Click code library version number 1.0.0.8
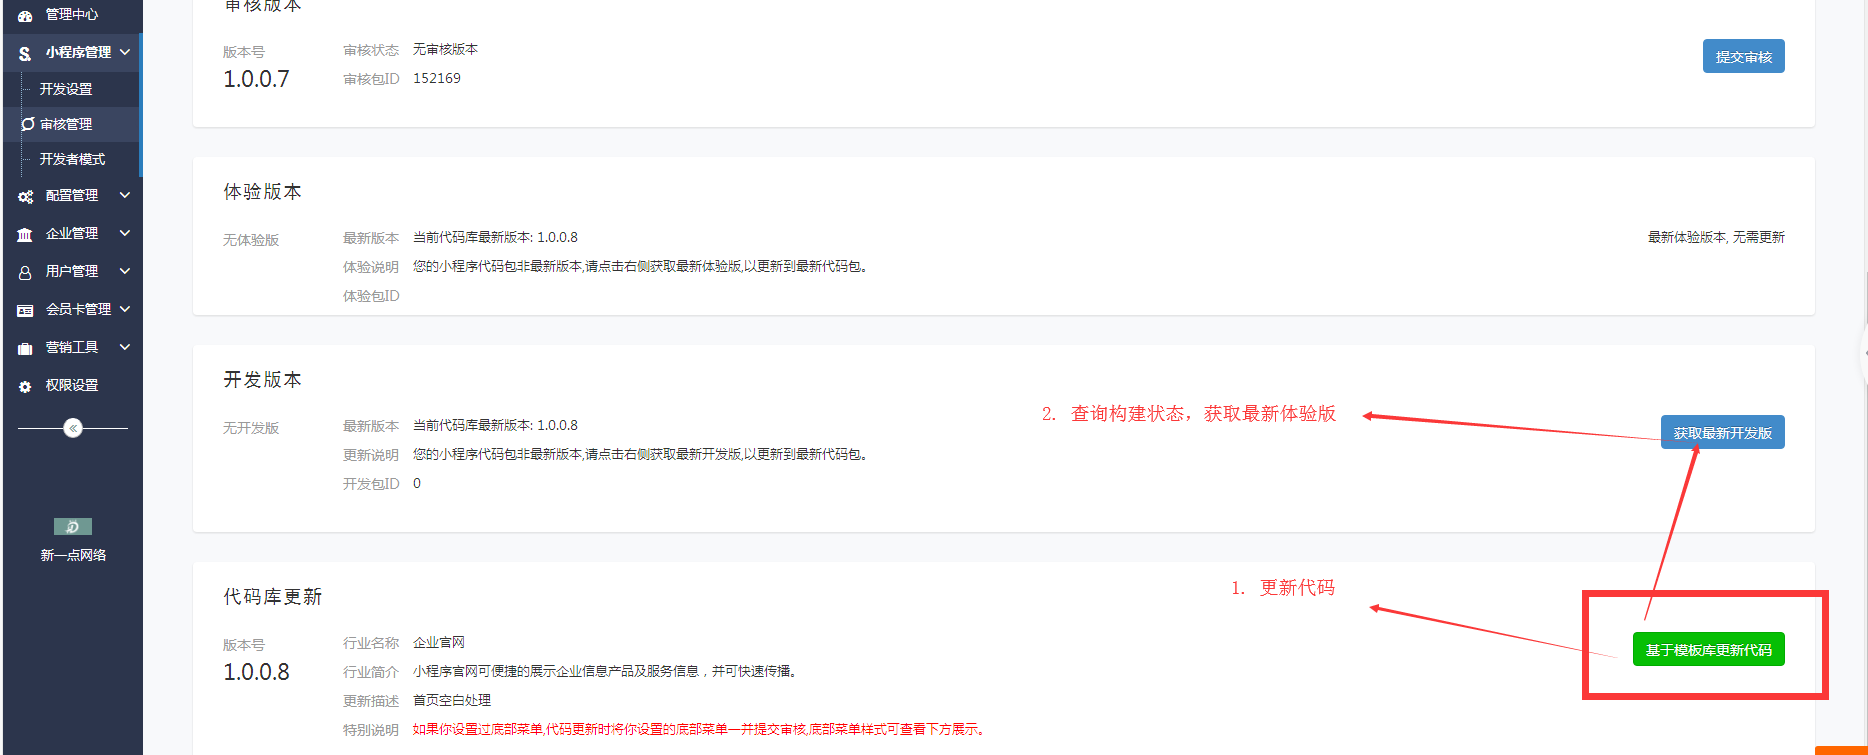Image resolution: width=1868 pixels, height=755 pixels. tap(256, 672)
